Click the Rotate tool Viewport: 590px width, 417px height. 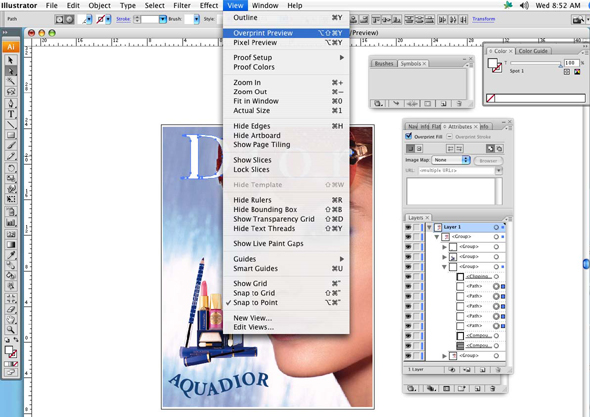(11, 168)
